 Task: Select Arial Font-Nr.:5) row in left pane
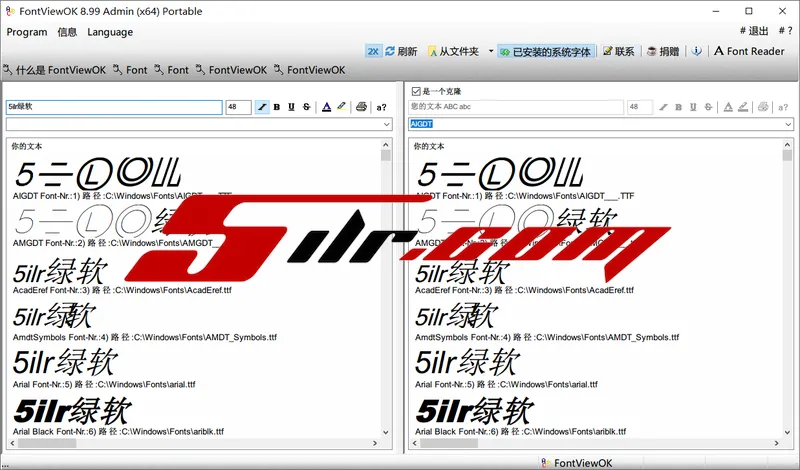click(104, 385)
